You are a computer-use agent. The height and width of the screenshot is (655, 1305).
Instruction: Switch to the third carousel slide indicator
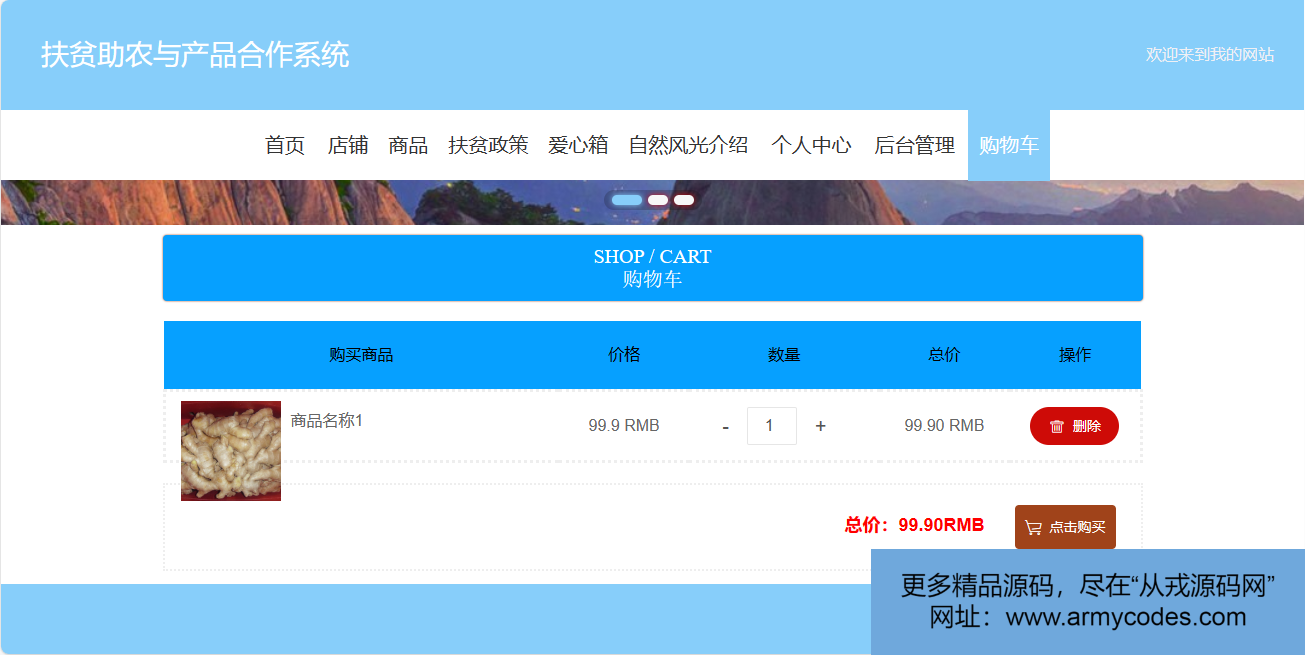point(684,200)
